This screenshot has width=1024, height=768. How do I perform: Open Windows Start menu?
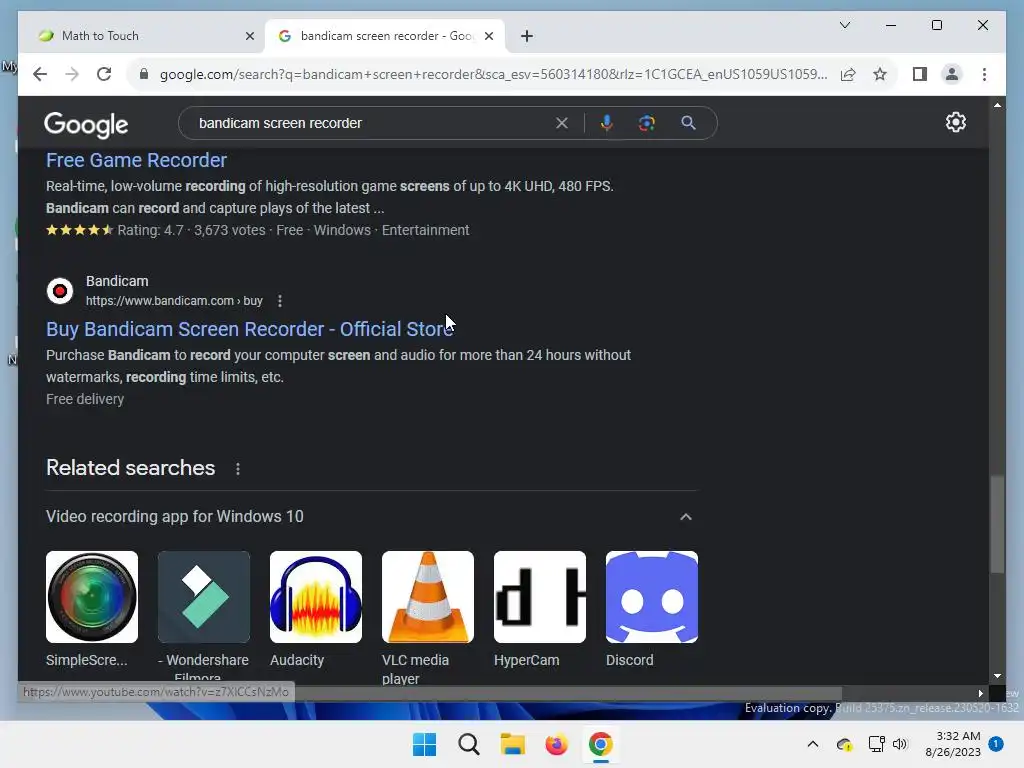click(x=424, y=744)
